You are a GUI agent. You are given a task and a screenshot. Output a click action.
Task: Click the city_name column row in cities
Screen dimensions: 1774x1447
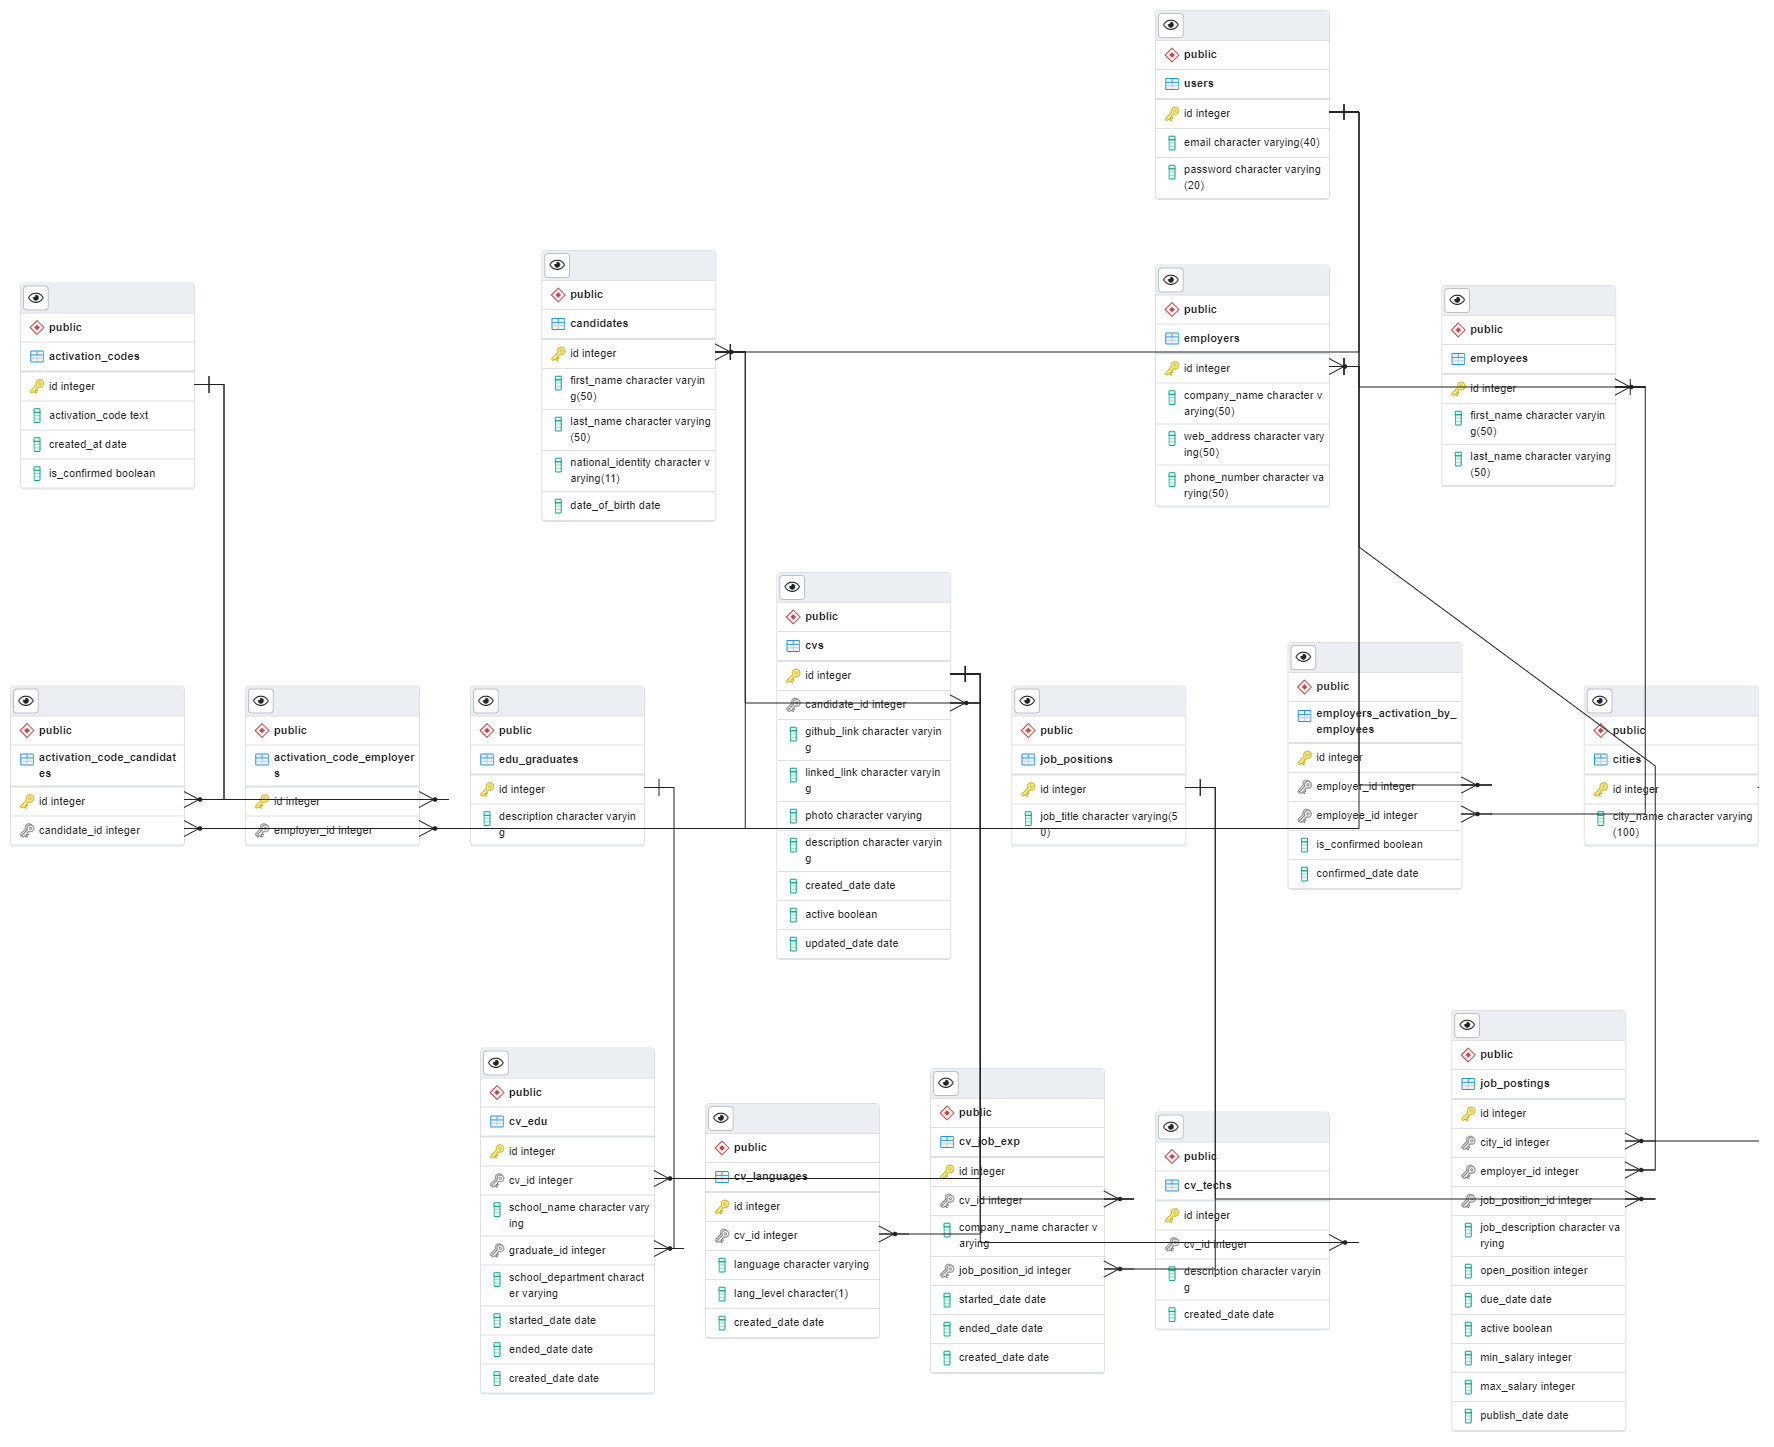click(x=1680, y=823)
